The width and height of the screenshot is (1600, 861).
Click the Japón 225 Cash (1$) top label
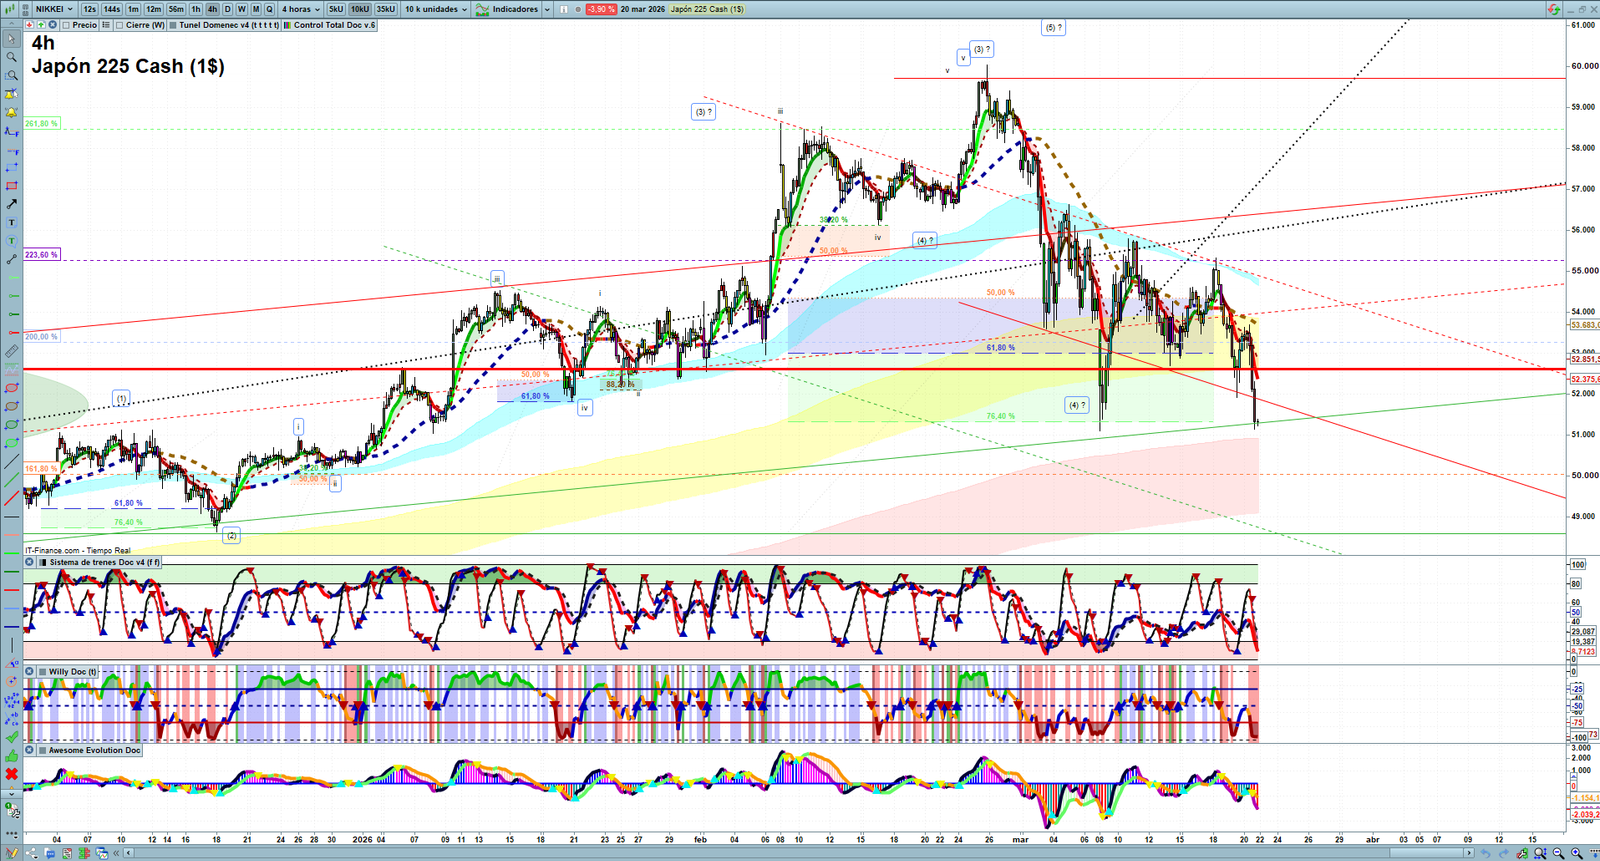707,9
